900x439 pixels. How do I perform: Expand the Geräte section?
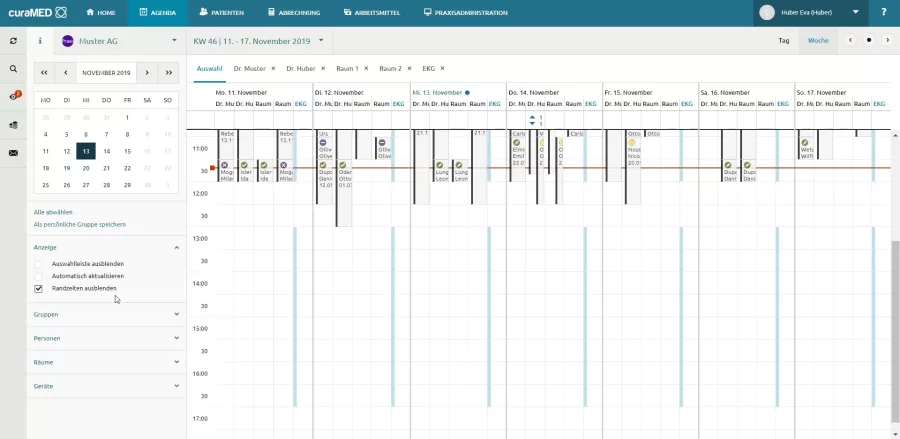tap(107, 386)
